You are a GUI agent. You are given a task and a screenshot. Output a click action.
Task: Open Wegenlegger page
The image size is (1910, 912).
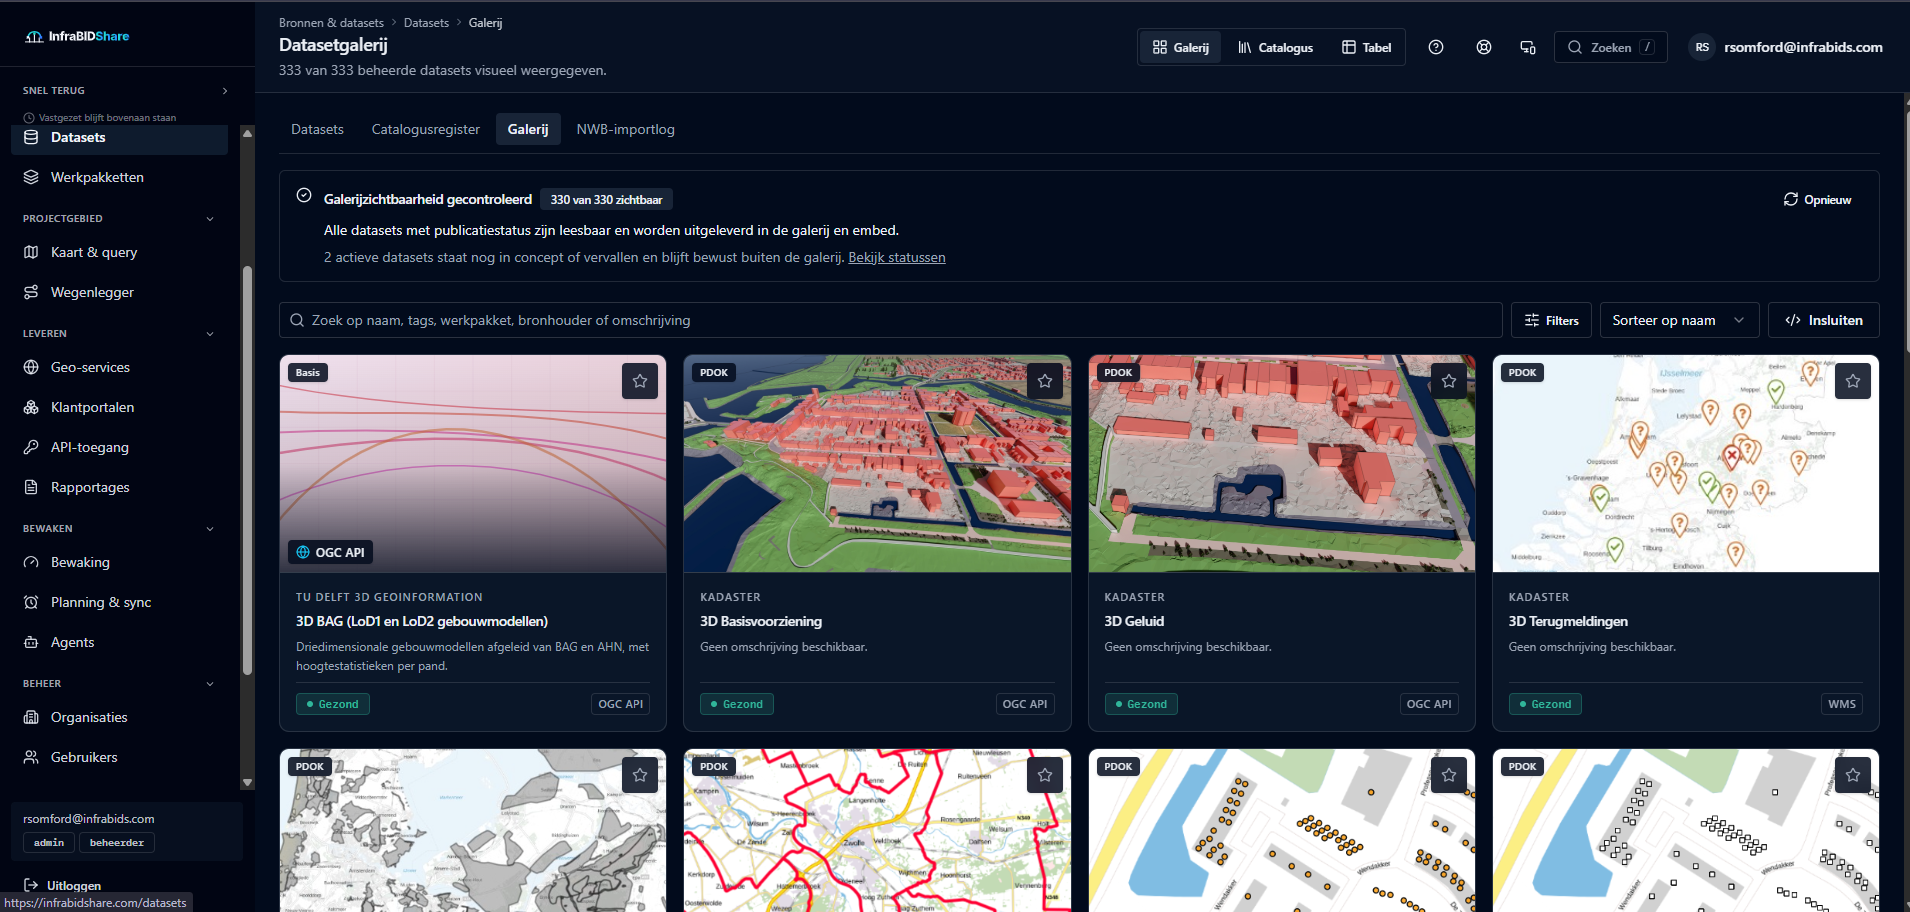click(x=119, y=292)
